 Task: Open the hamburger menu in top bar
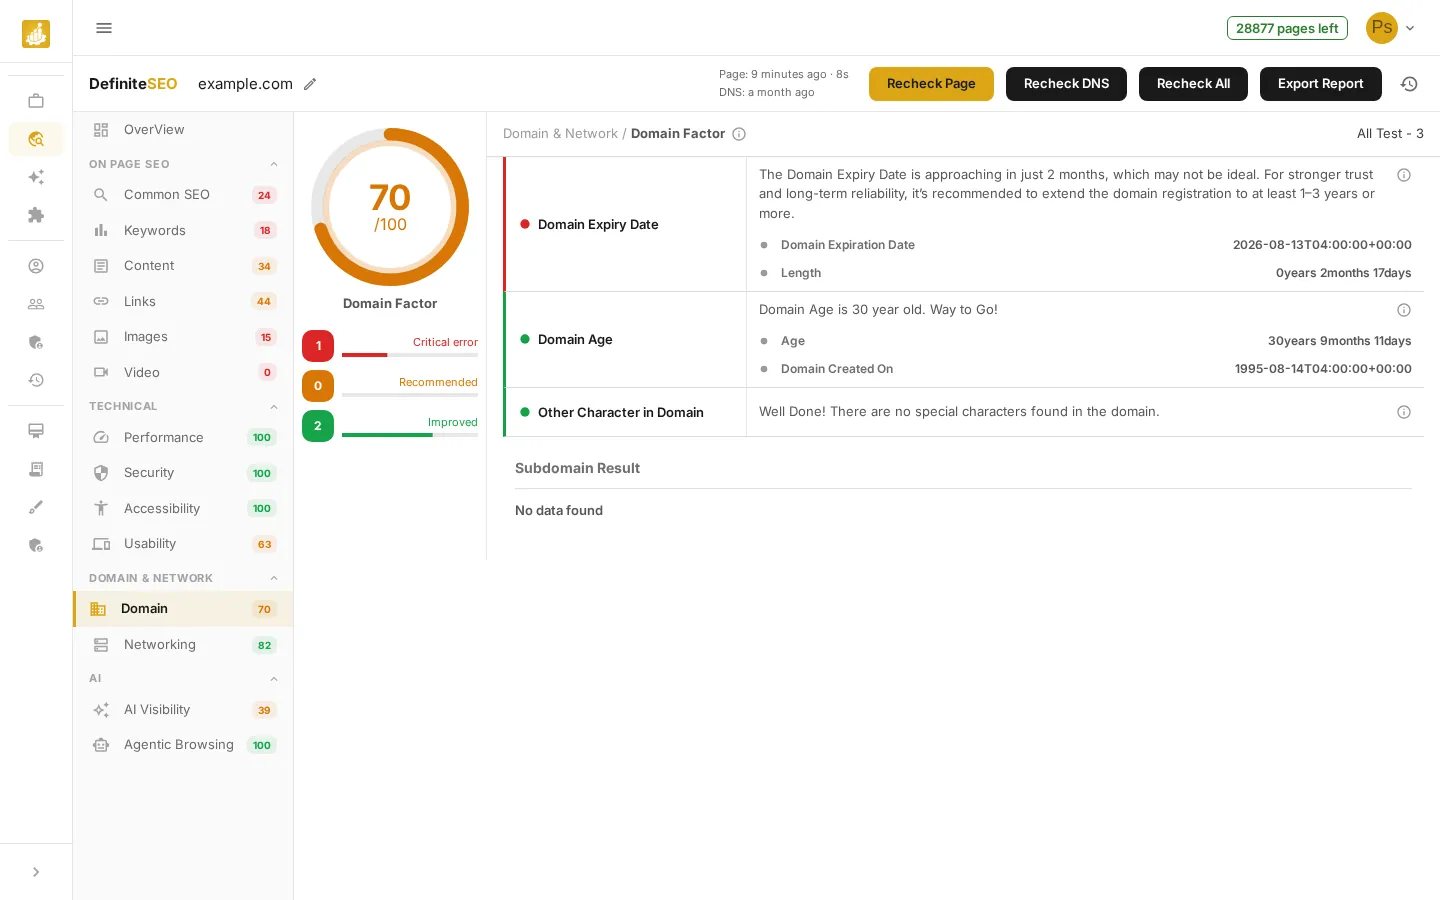coord(104,28)
